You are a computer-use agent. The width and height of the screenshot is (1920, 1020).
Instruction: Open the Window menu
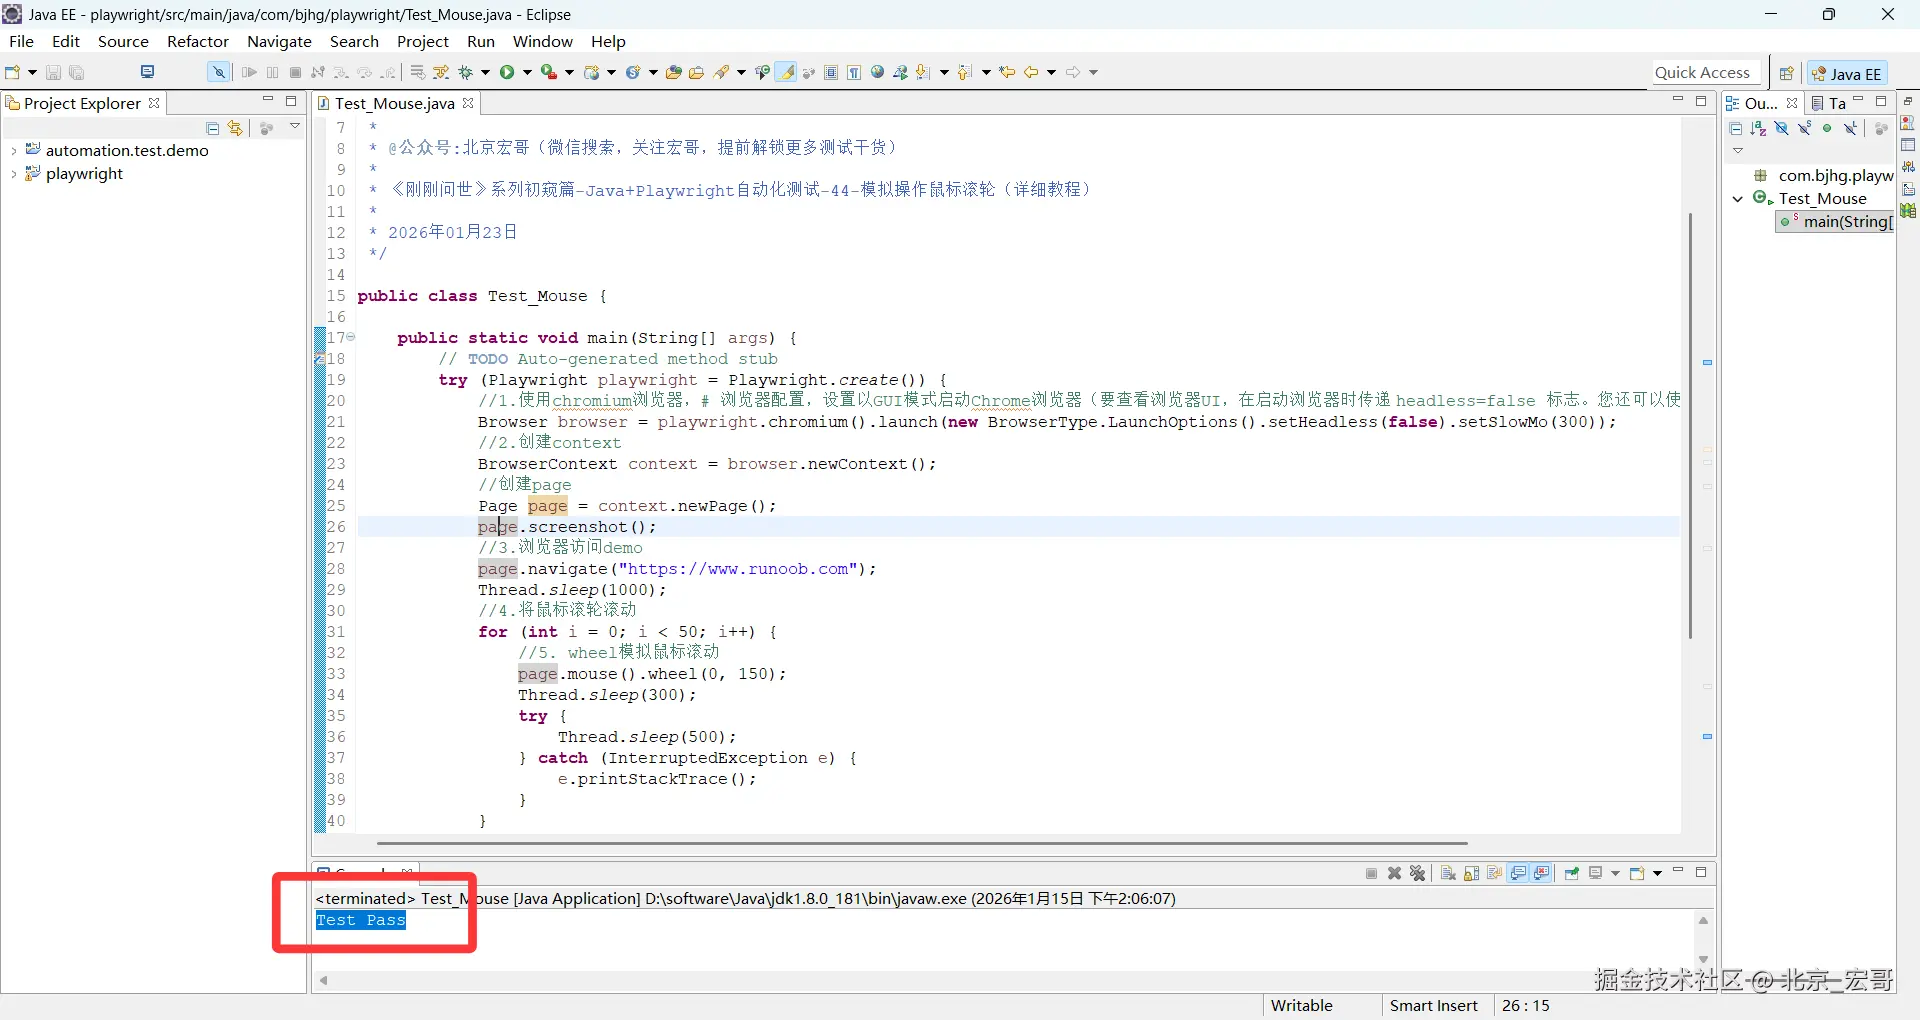pos(543,41)
